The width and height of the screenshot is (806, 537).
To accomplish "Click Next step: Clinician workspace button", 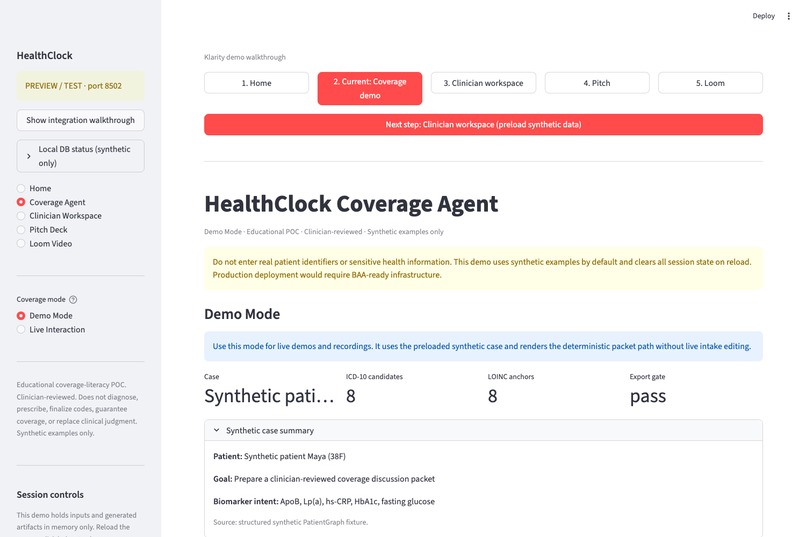I will [x=483, y=124].
